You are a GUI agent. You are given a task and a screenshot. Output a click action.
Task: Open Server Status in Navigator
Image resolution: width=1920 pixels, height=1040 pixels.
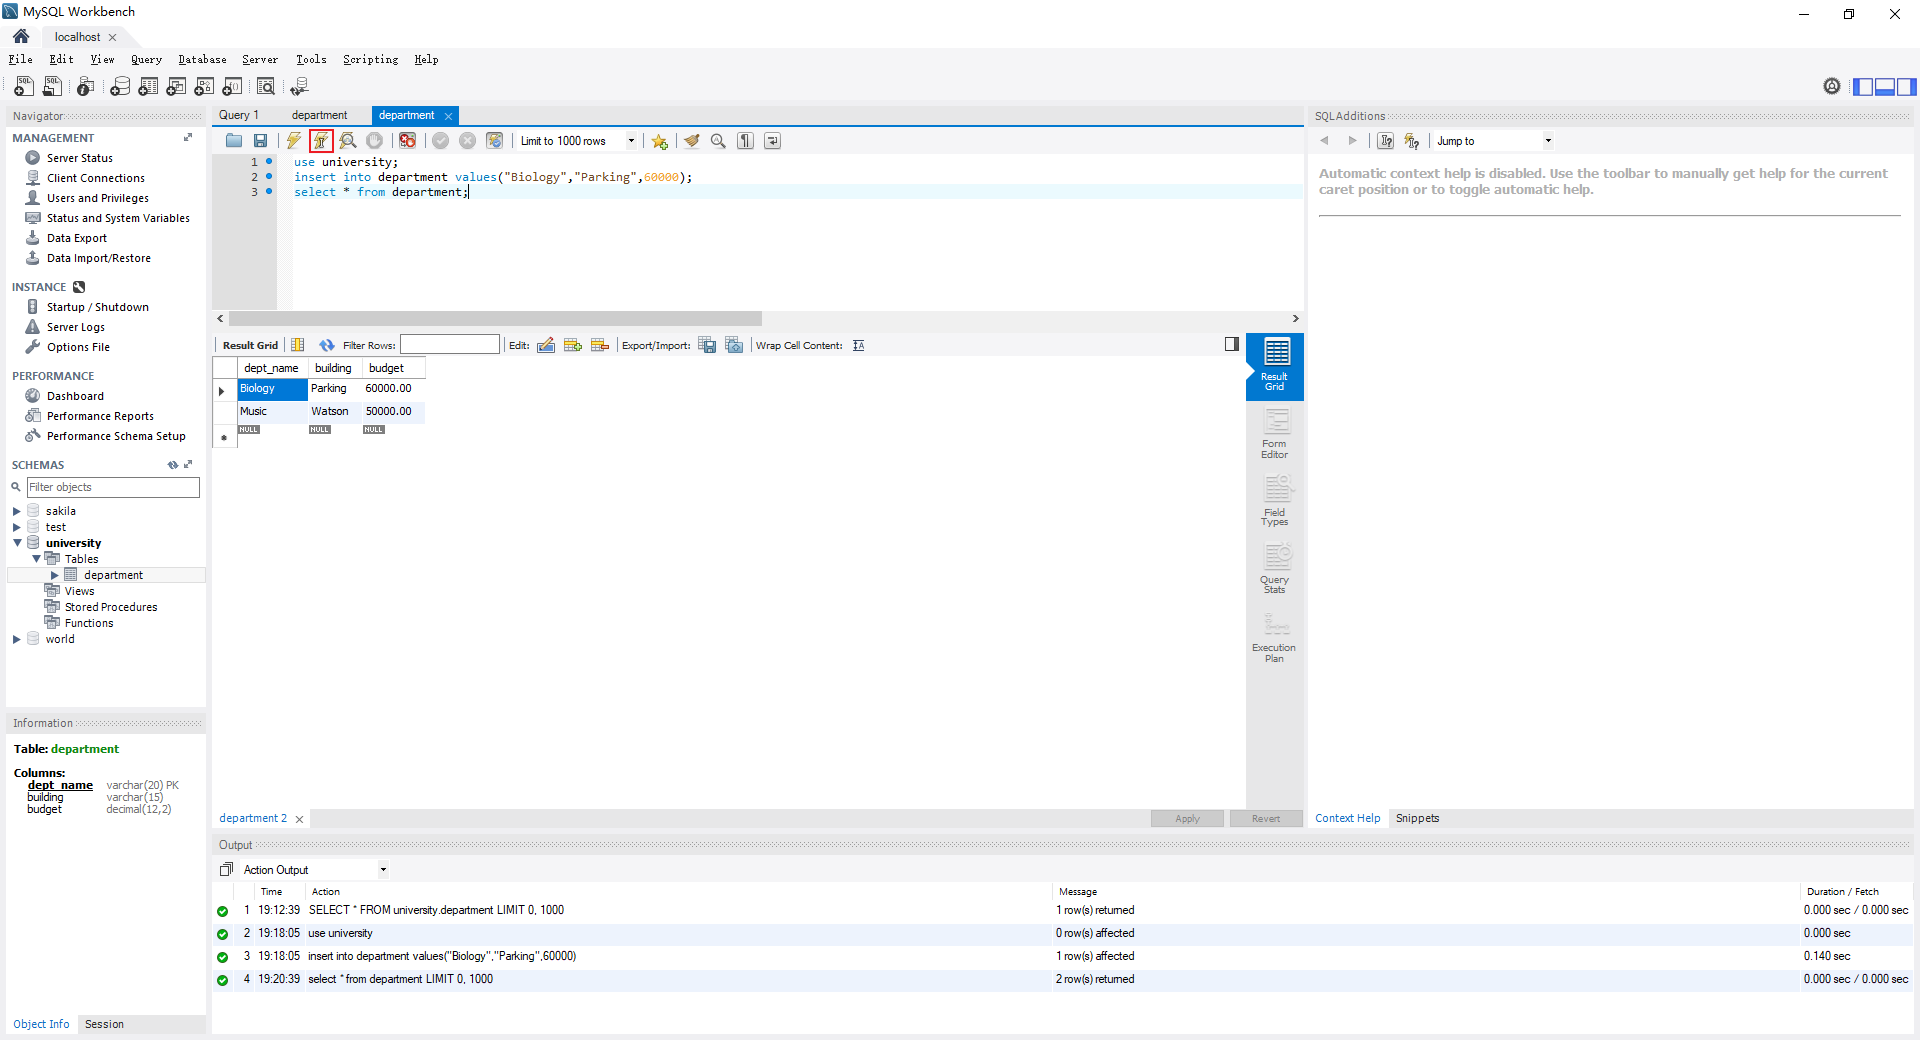click(x=79, y=158)
